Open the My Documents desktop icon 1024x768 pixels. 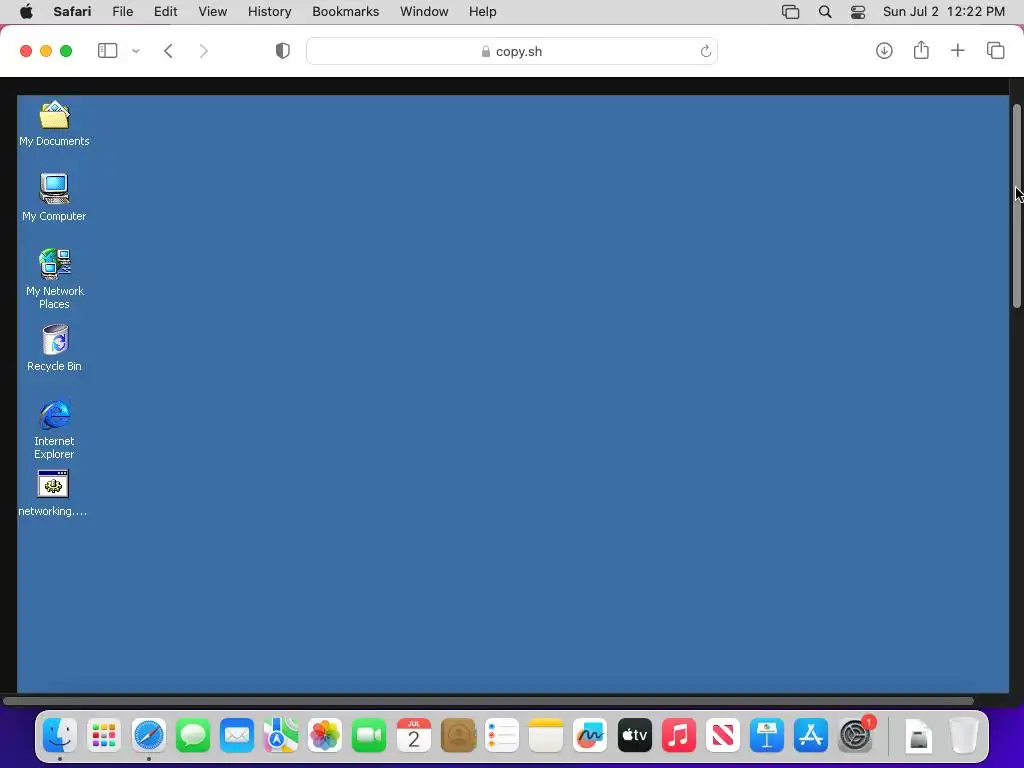(x=54, y=123)
